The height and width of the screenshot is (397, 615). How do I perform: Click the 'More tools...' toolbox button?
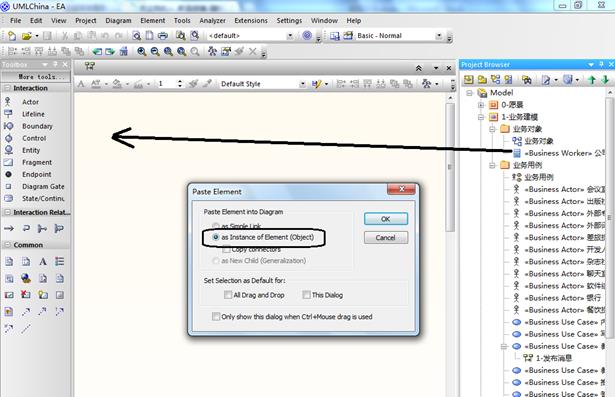[36, 77]
